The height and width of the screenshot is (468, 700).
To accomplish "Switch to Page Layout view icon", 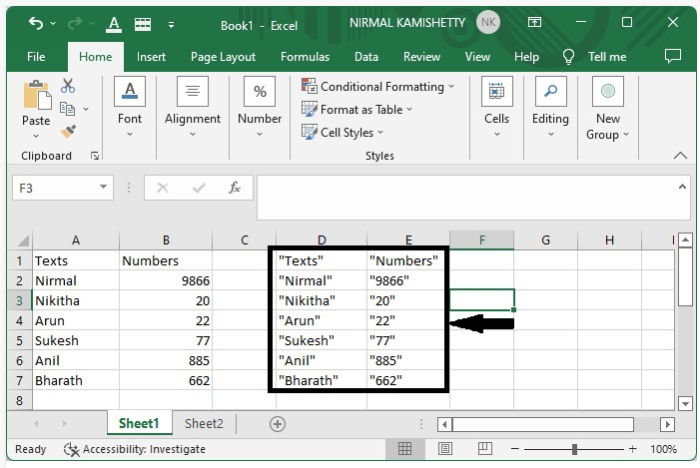I will 445,448.
